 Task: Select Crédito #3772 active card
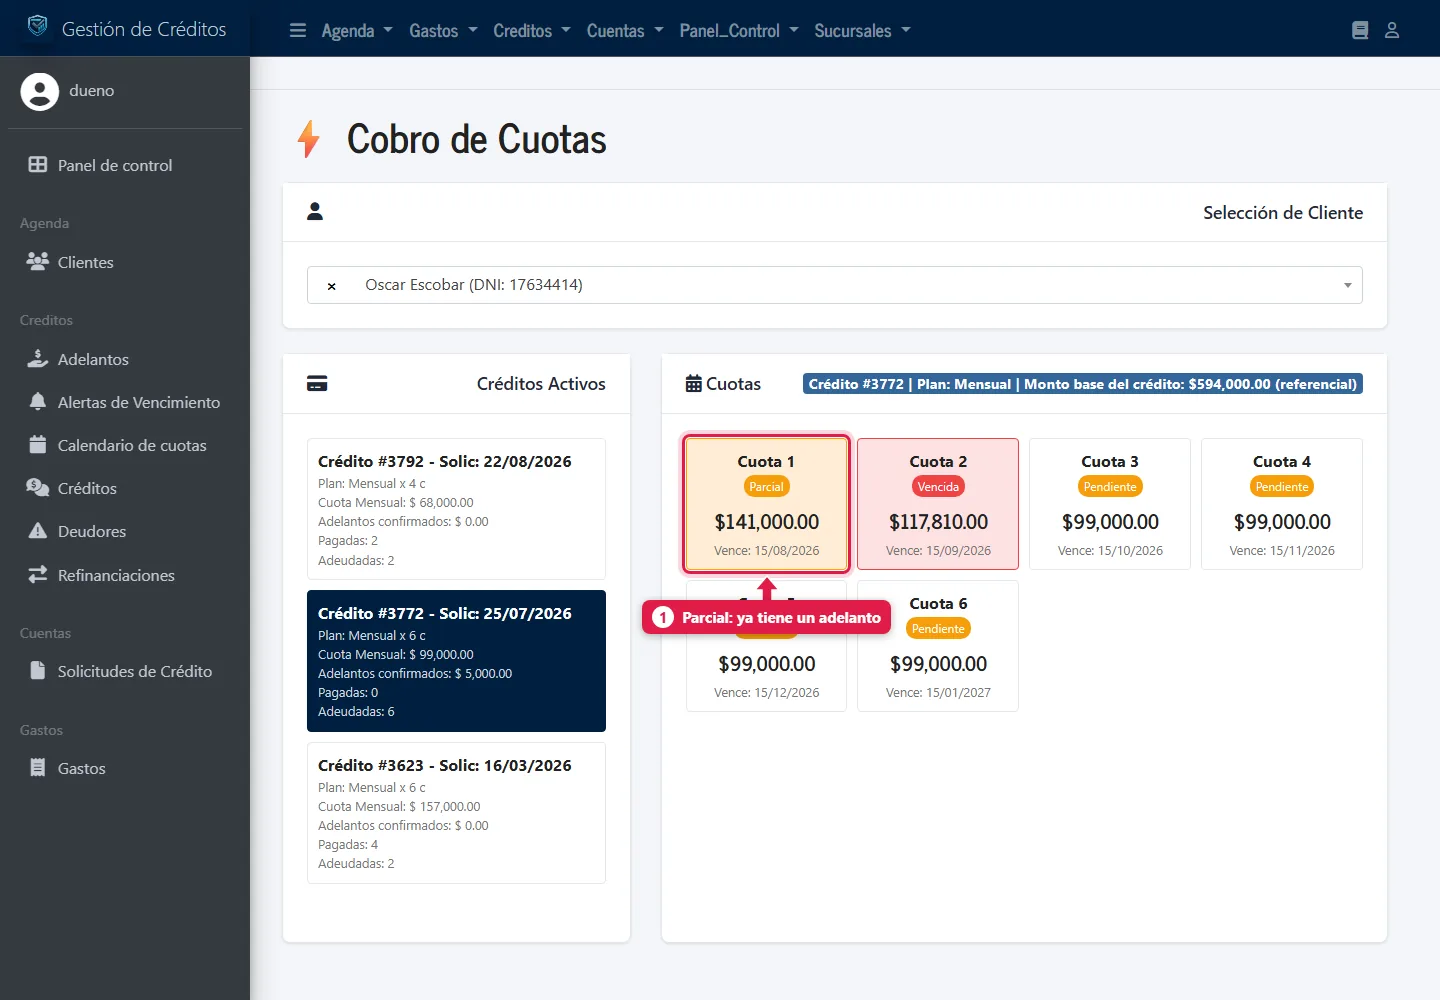(456, 661)
